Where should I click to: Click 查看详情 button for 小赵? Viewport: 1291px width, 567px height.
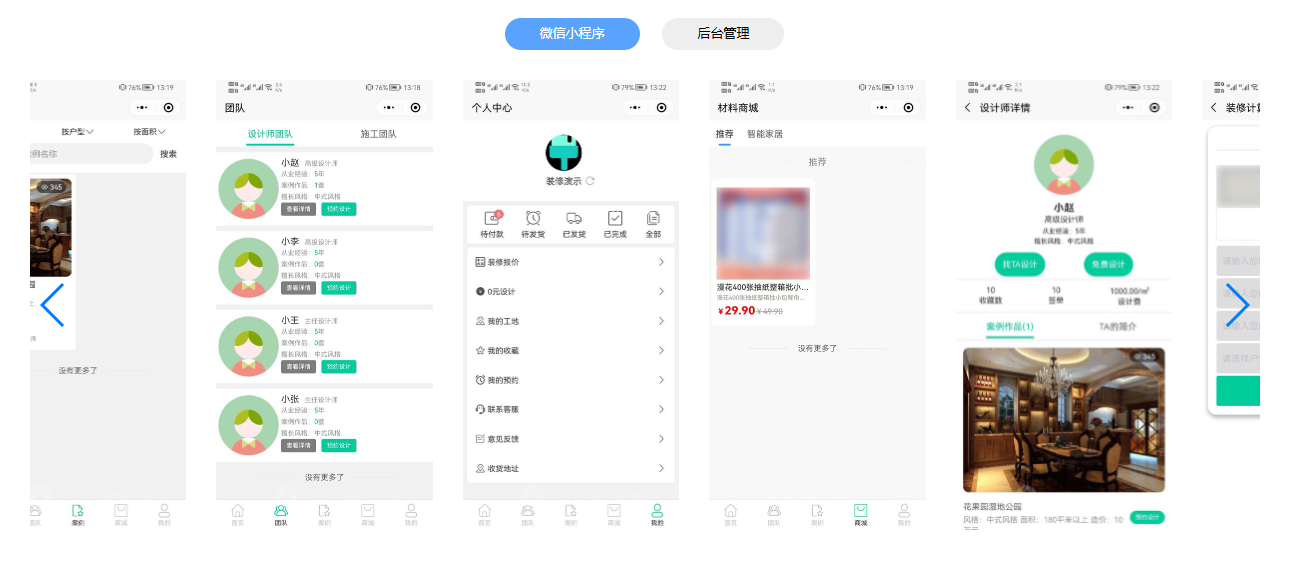(298, 209)
